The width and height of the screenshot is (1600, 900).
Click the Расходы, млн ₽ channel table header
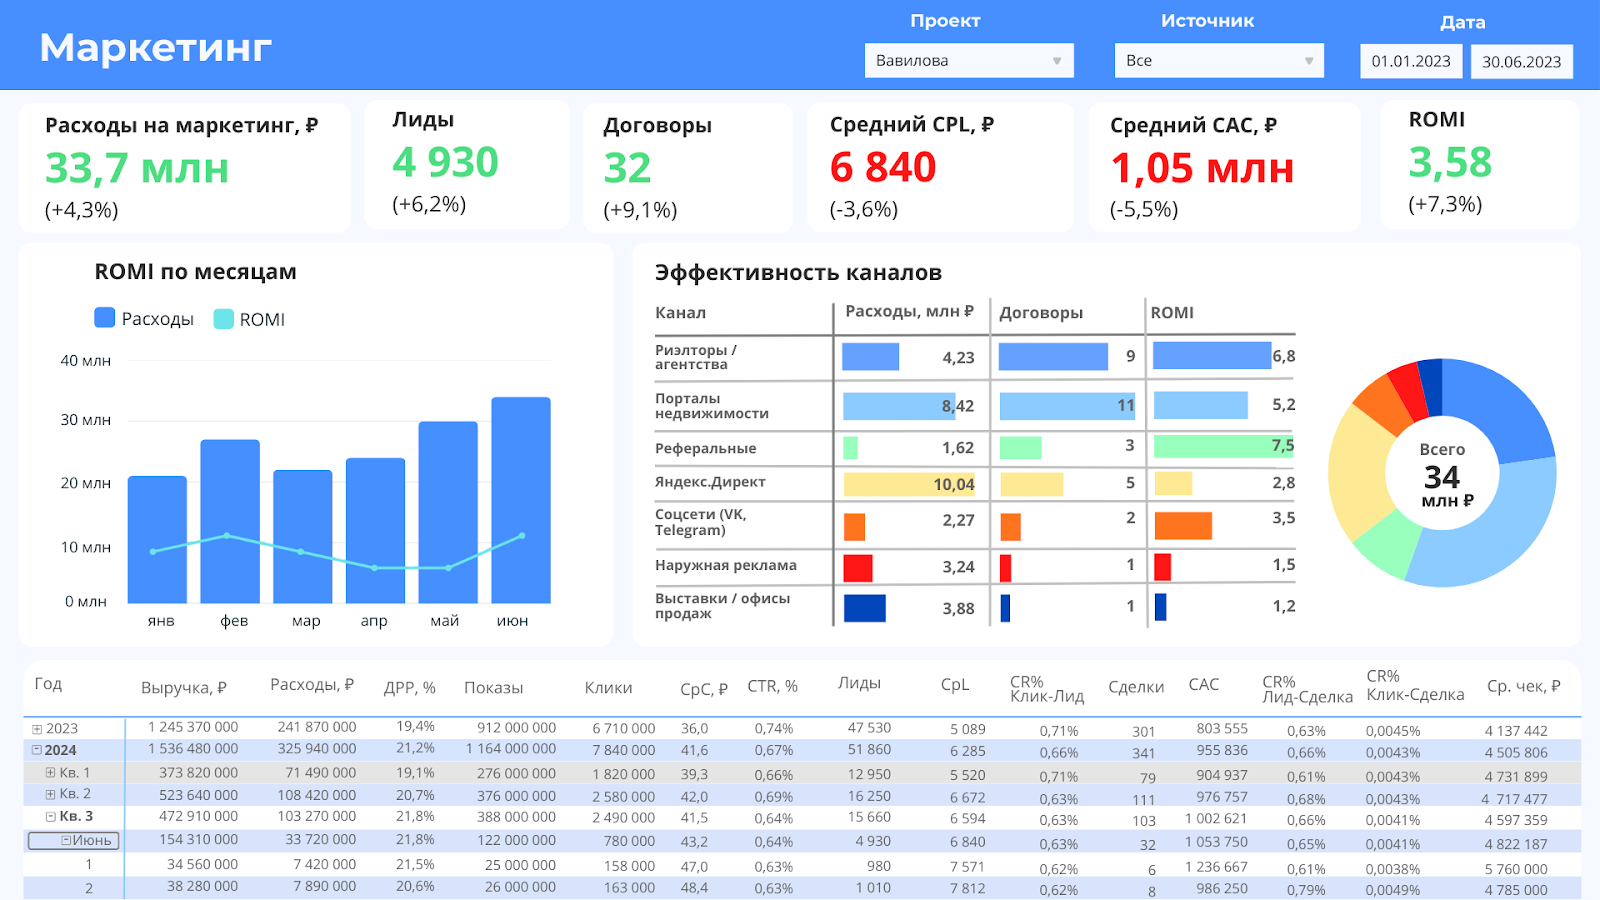point(909,312)
